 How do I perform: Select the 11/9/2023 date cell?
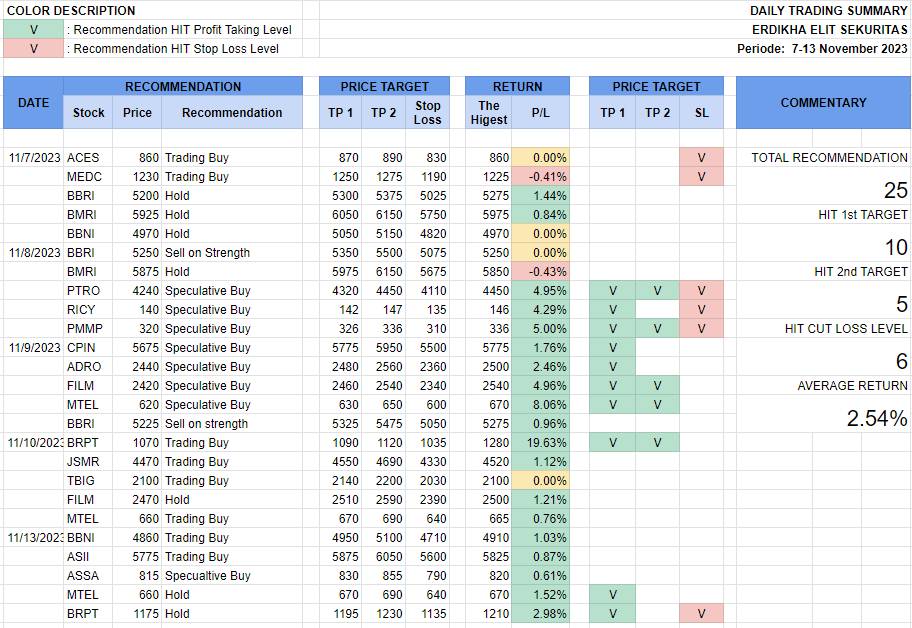click(x=34, y=348)
